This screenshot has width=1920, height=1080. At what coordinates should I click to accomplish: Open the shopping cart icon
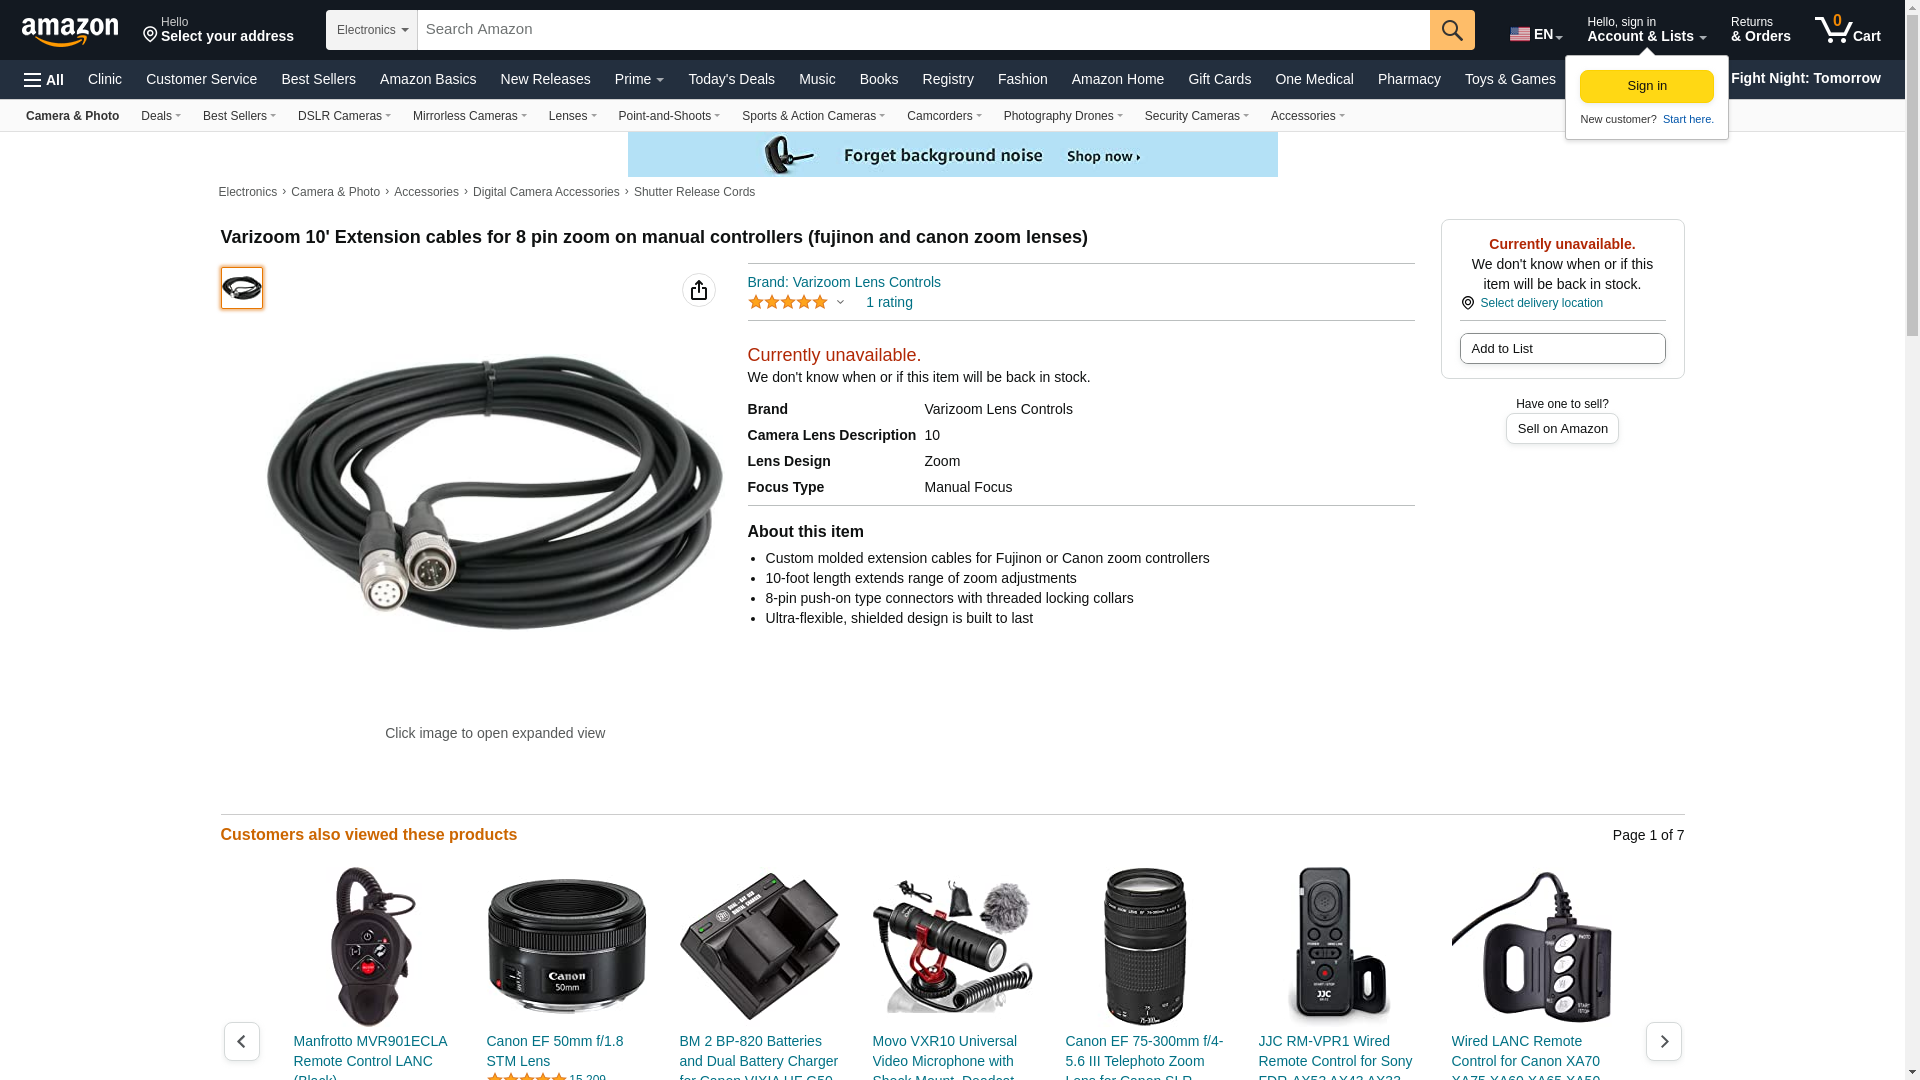1848,30
